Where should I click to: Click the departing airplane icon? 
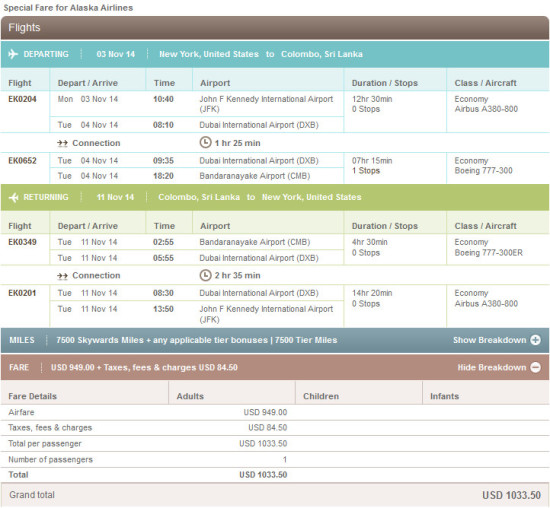pyautogui.click(x=13, y=54)
